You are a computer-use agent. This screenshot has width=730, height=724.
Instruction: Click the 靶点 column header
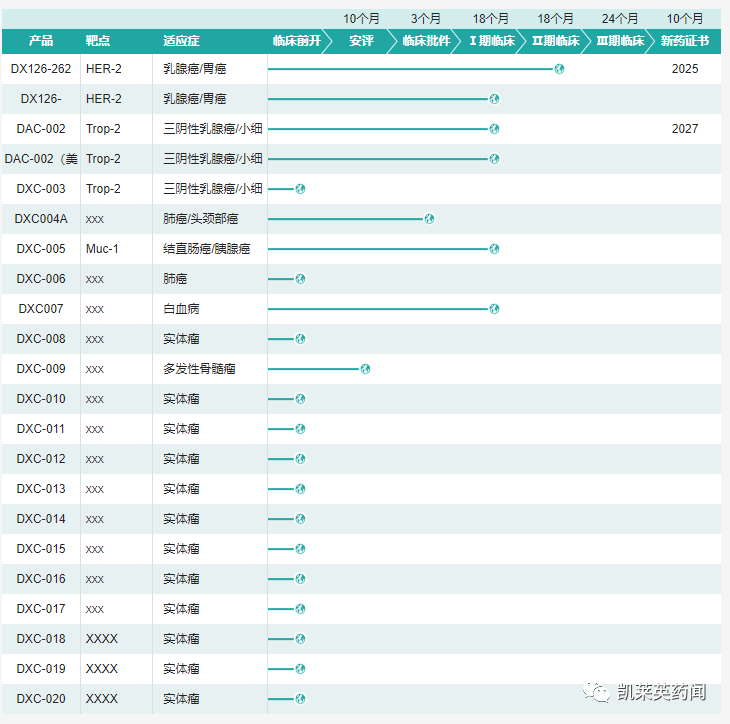pyautogui.click(x=98, y=41)
